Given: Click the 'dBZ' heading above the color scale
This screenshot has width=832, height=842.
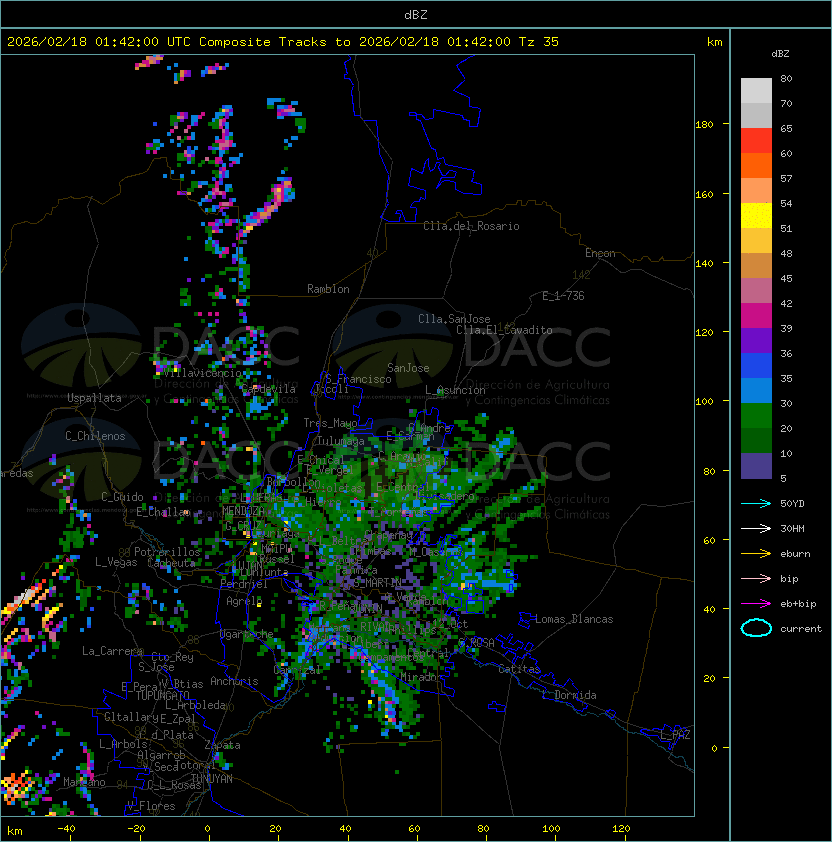Looking at the screenshot, I should pos(780,54).
